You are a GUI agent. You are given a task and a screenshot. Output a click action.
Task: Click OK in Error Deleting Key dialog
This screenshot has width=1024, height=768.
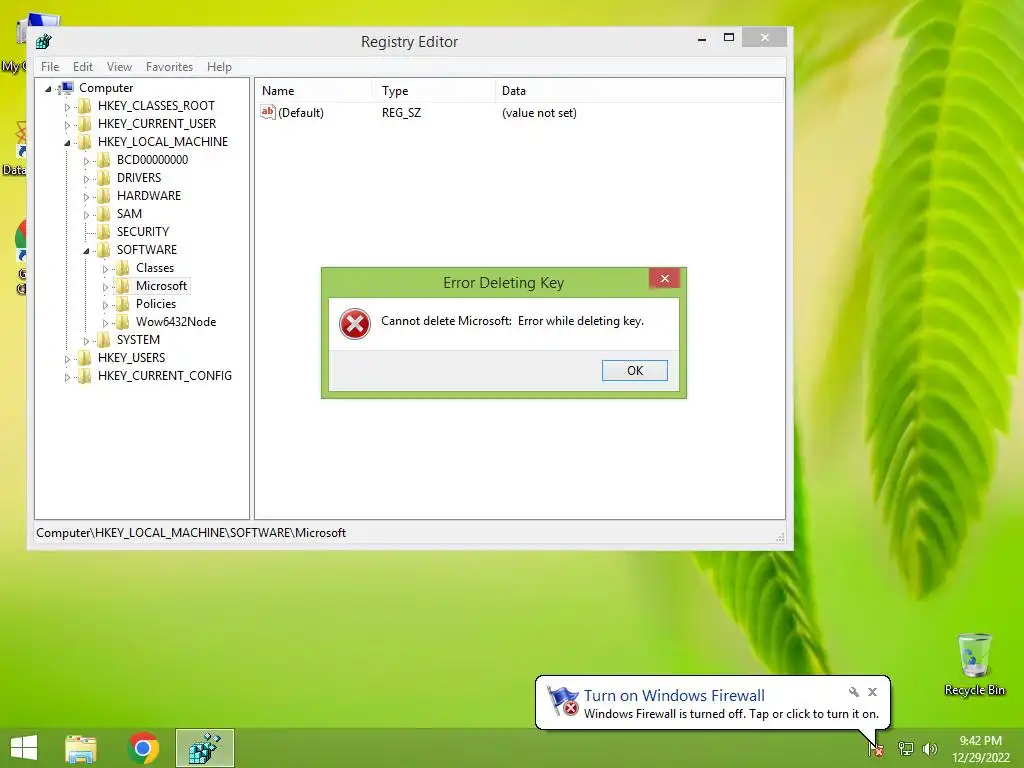[x=634, y=370]
